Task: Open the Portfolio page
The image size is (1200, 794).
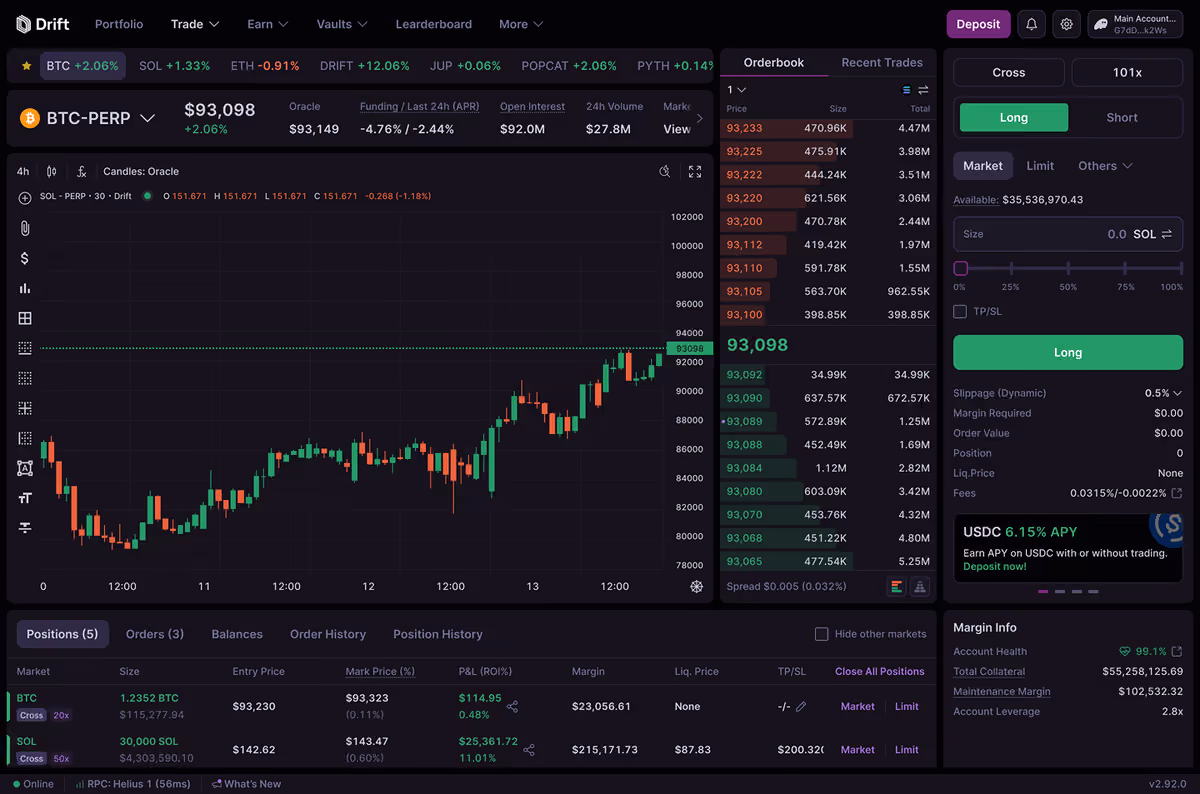Action: point(119,24)
